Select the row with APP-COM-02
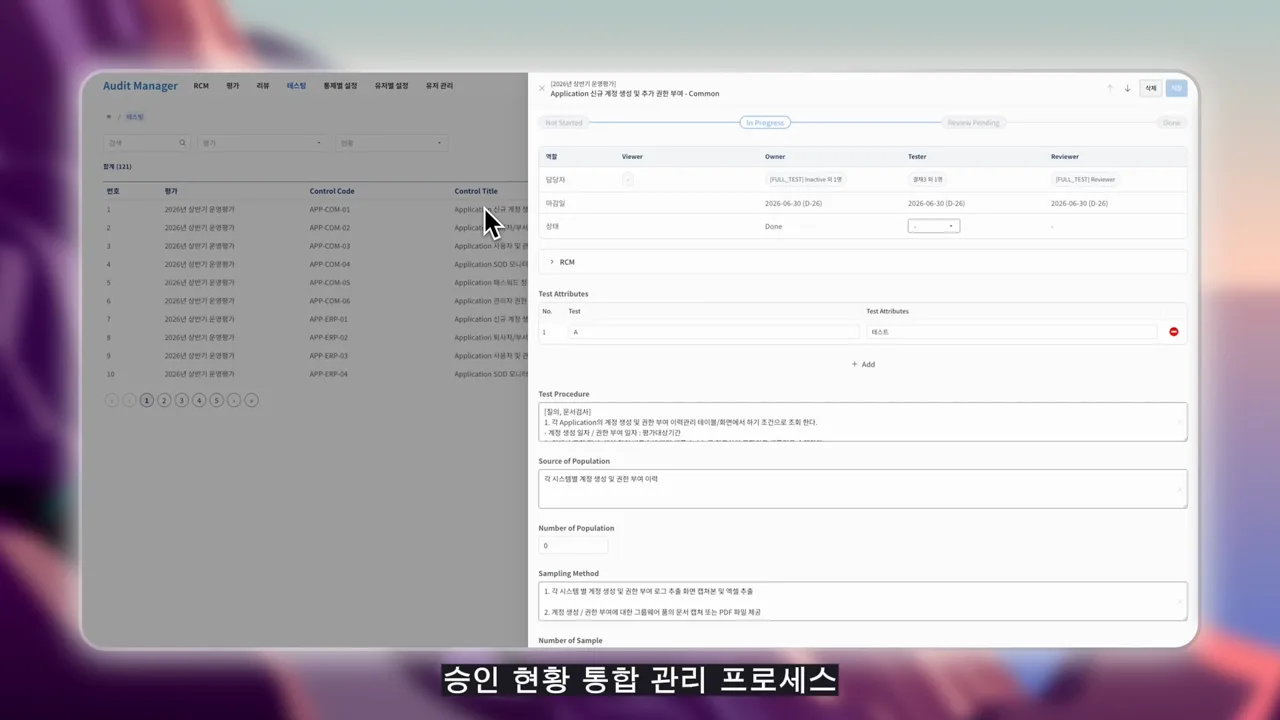This screenshot has height=720, width=1280. (315, 228)
